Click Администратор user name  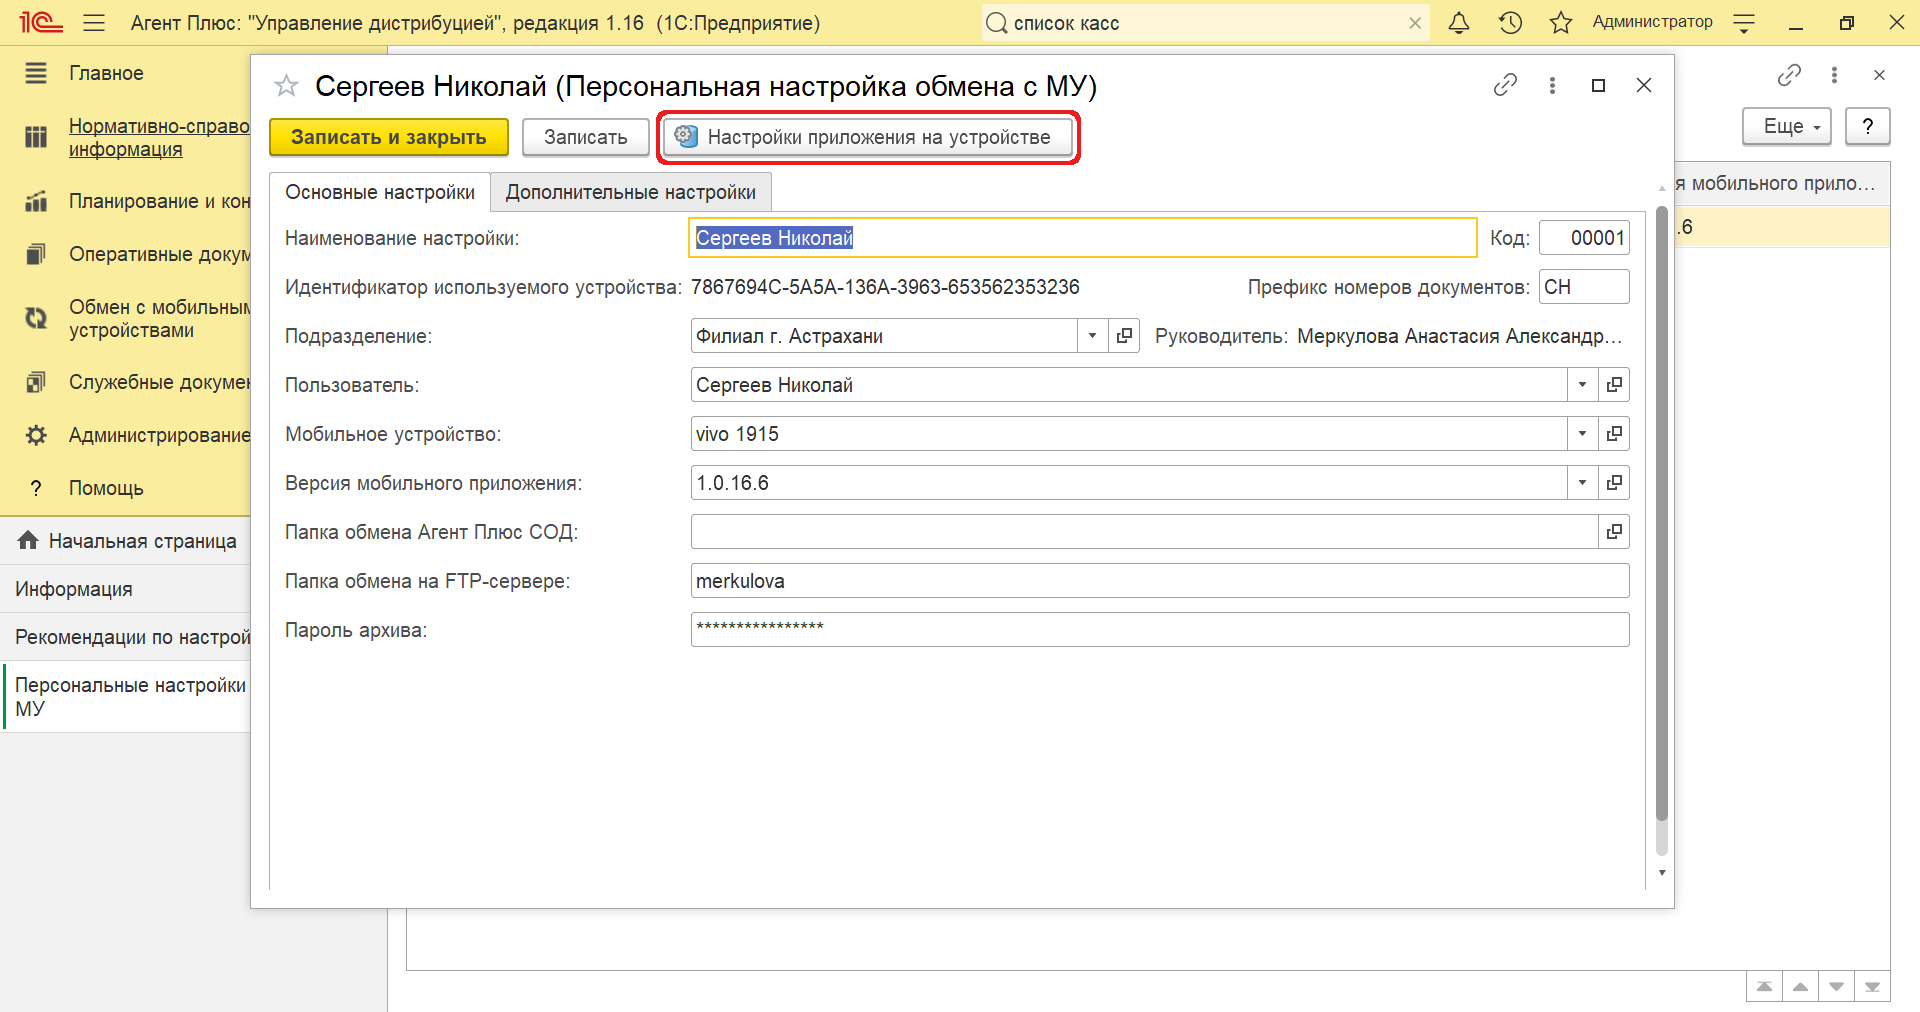coord(1652,22)
